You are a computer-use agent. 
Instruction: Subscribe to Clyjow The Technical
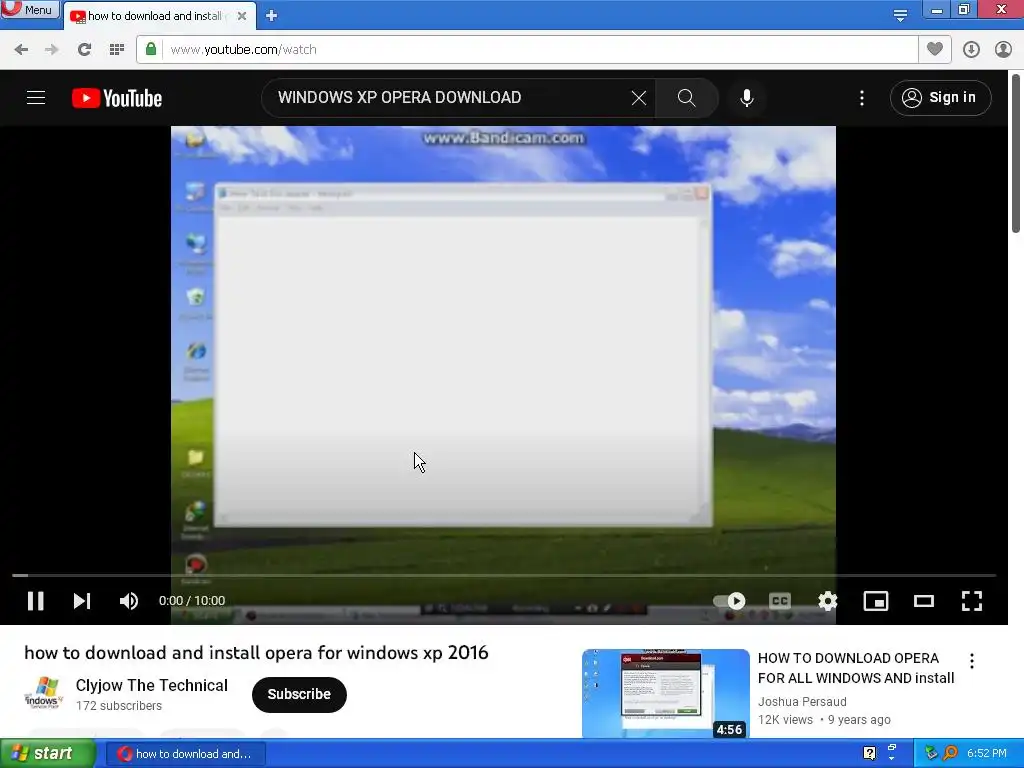[299, 694]
